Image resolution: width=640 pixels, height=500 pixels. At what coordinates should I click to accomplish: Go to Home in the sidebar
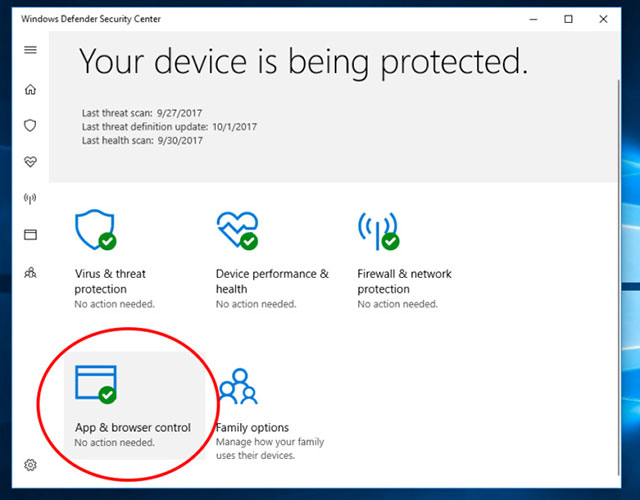(x=30, y=89)
